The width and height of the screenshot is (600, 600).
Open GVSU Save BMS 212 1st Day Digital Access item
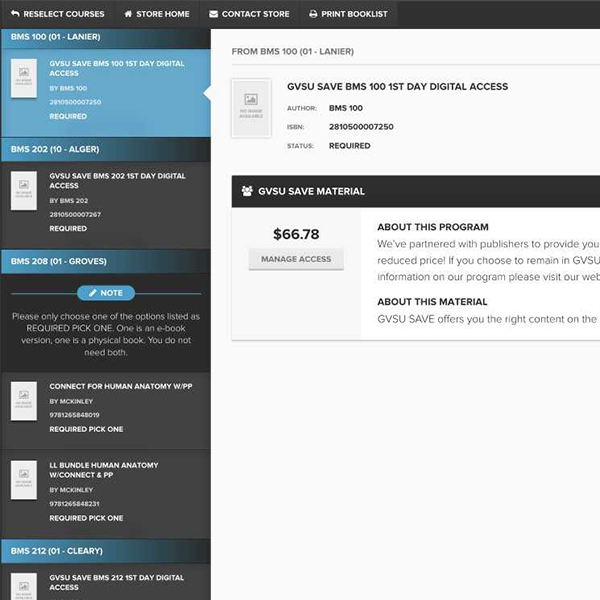click(106, 582)
